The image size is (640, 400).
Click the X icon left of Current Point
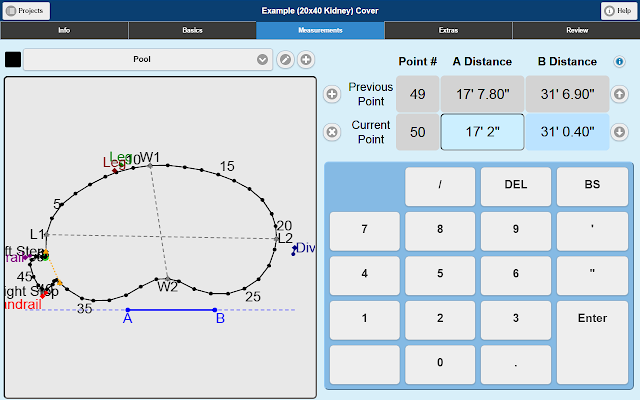click(332, 132)
